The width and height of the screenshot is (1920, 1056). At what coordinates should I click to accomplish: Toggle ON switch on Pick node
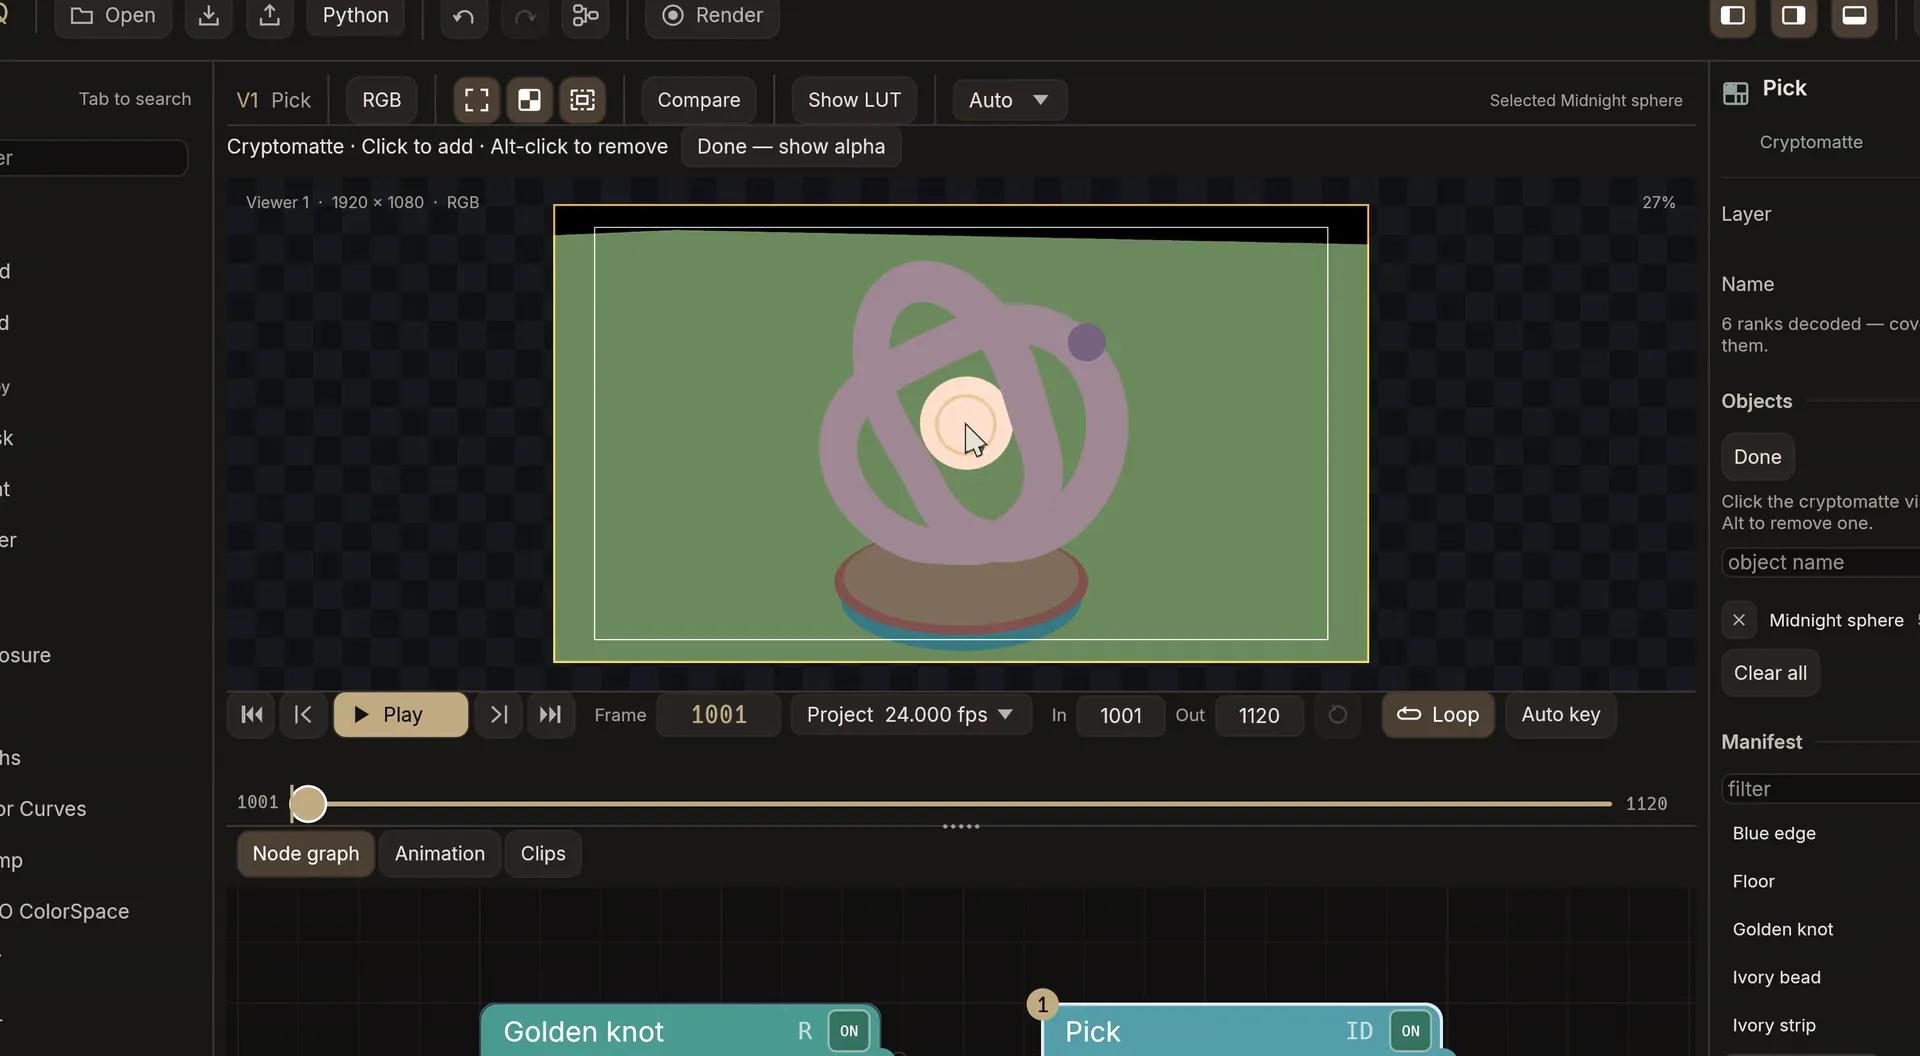point(1410,1031)
